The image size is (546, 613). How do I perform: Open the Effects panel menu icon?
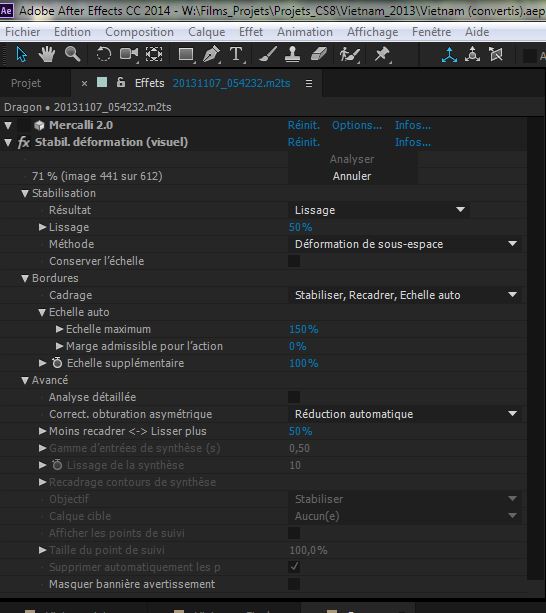(309, 84)
